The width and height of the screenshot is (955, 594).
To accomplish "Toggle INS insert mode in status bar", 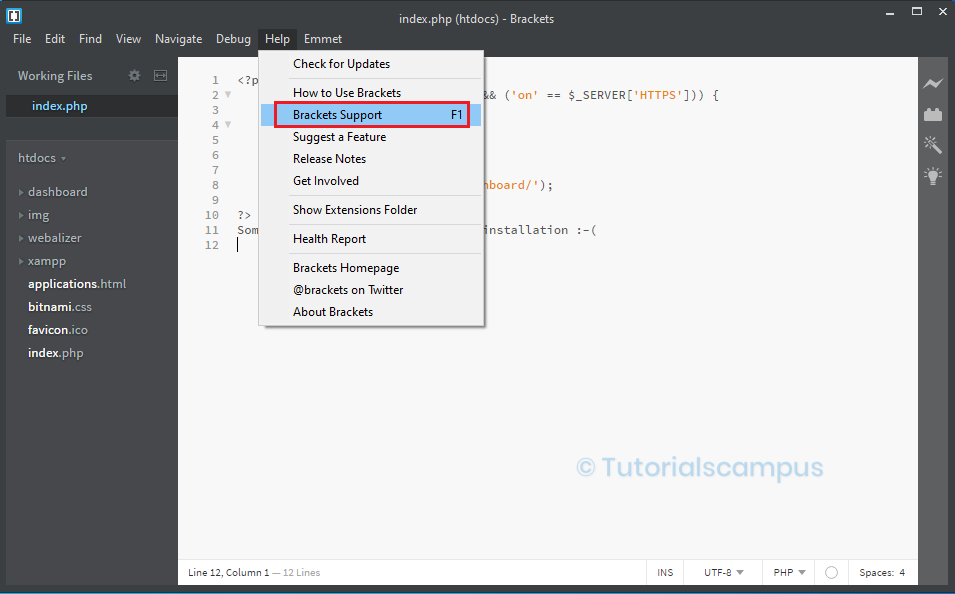I will coord(665,573).
